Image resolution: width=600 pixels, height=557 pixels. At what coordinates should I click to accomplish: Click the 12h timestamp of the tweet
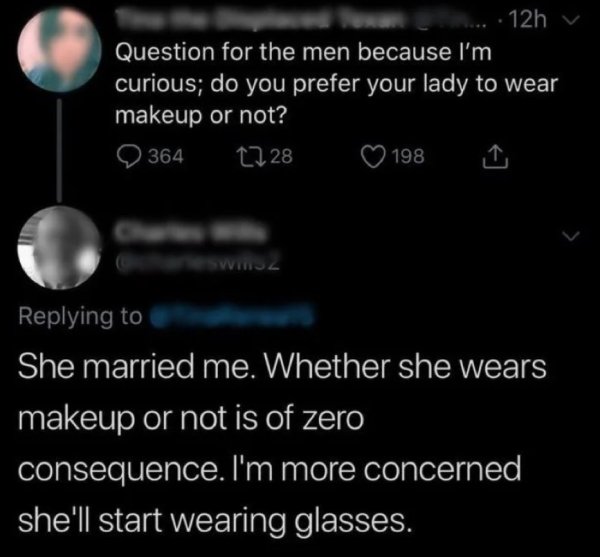coord(528,20)
